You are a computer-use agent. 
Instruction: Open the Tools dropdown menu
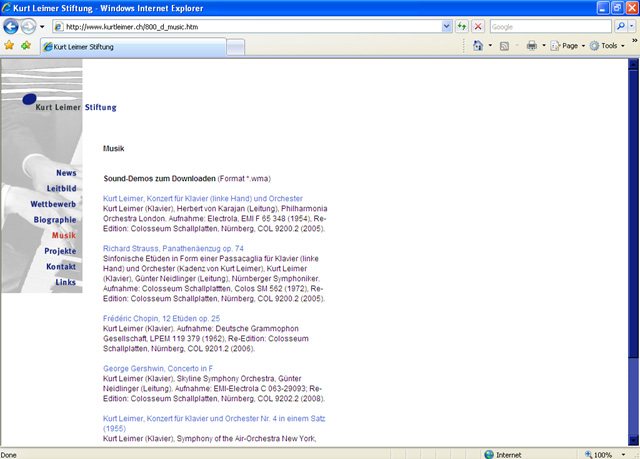click(607, 46)
